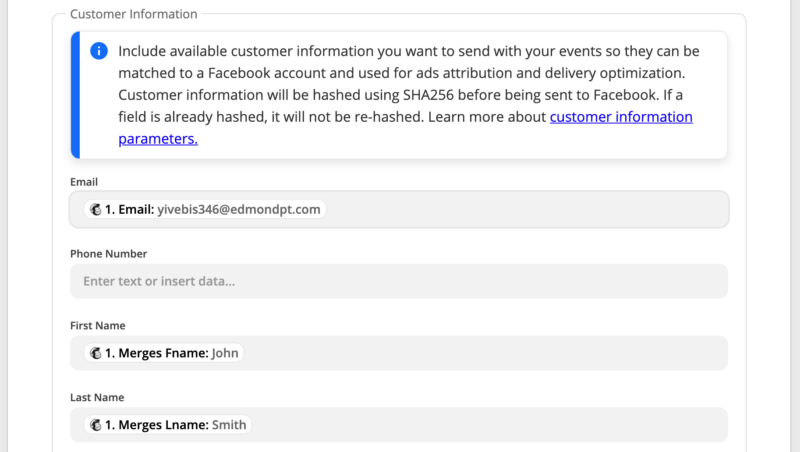Click the Email field label
Screen dimensions: 800x452
(84, 182)
